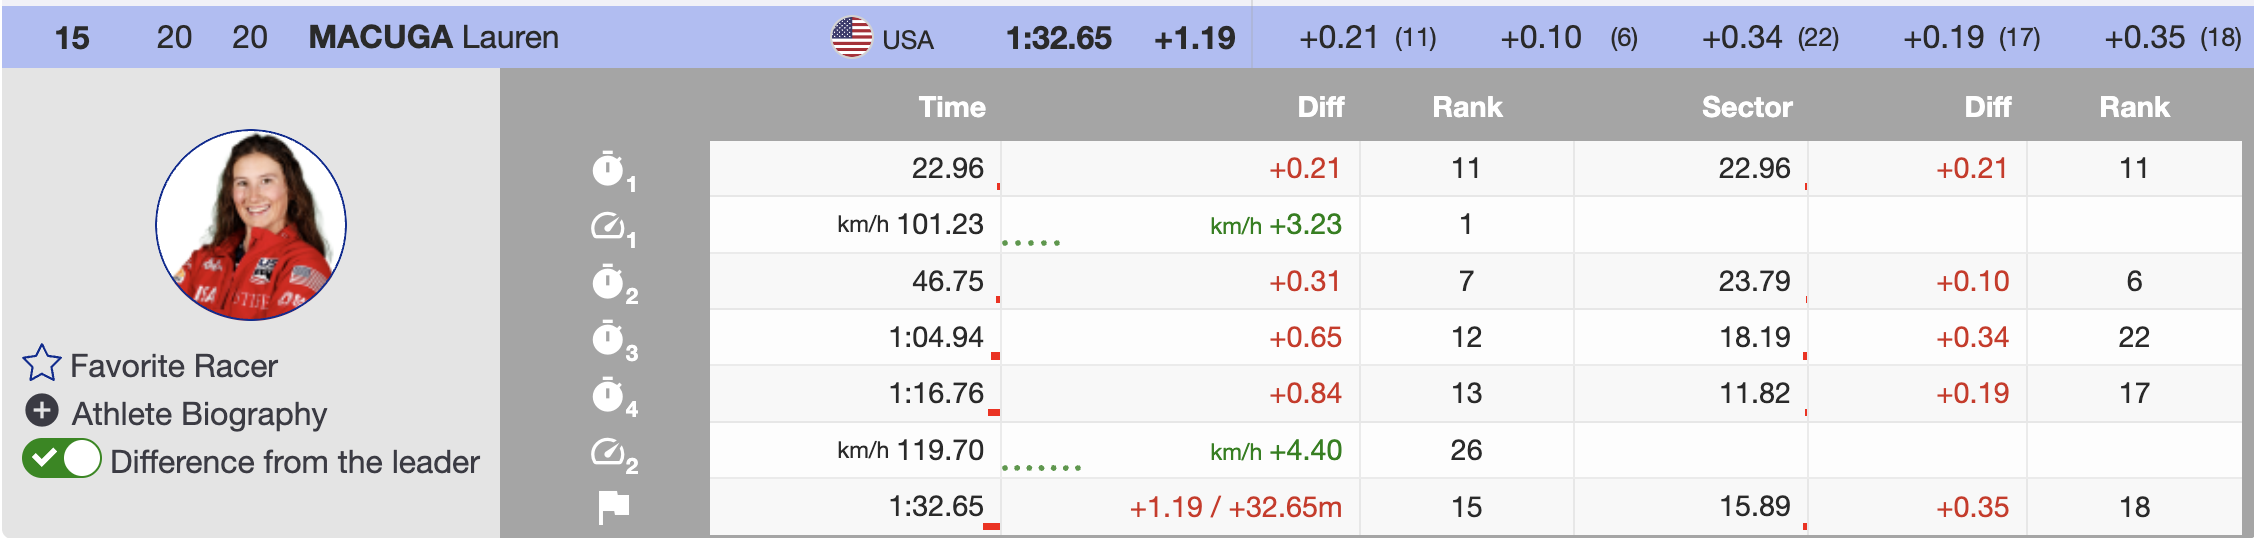2254x538 pixels.
Task: Click the finish time 1:32.65 in header row
Action: [x=1058, y=38]
